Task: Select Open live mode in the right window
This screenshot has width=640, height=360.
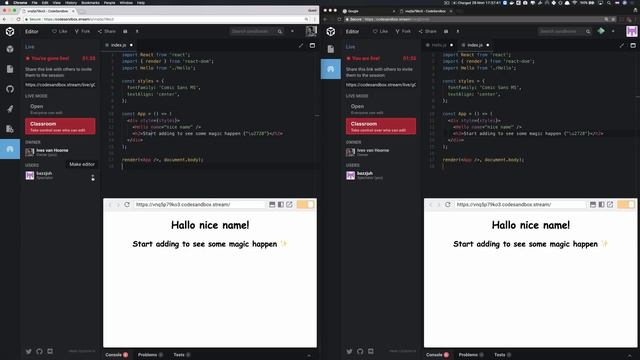Action: click(381, 109)
